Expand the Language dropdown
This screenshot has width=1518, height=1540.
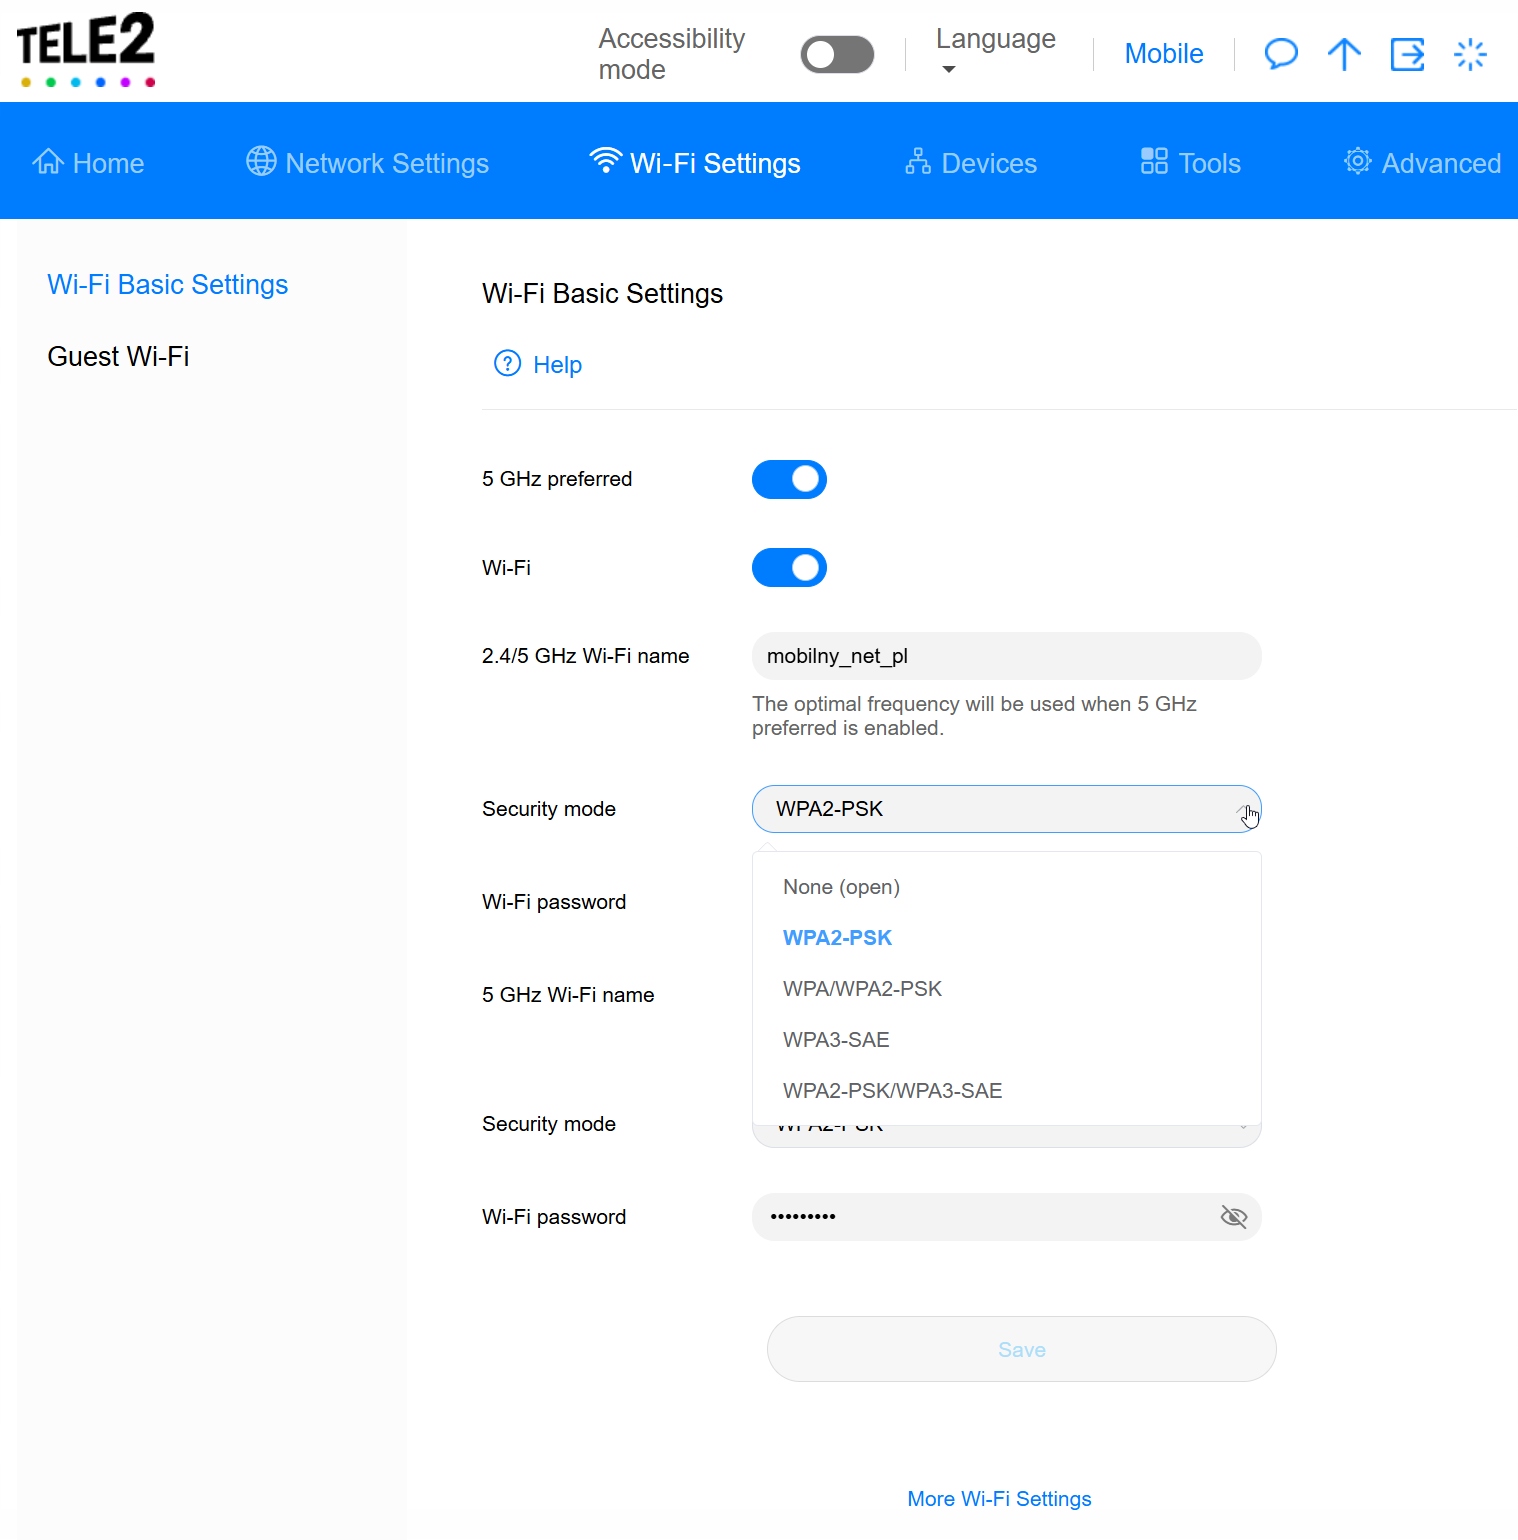995,52
